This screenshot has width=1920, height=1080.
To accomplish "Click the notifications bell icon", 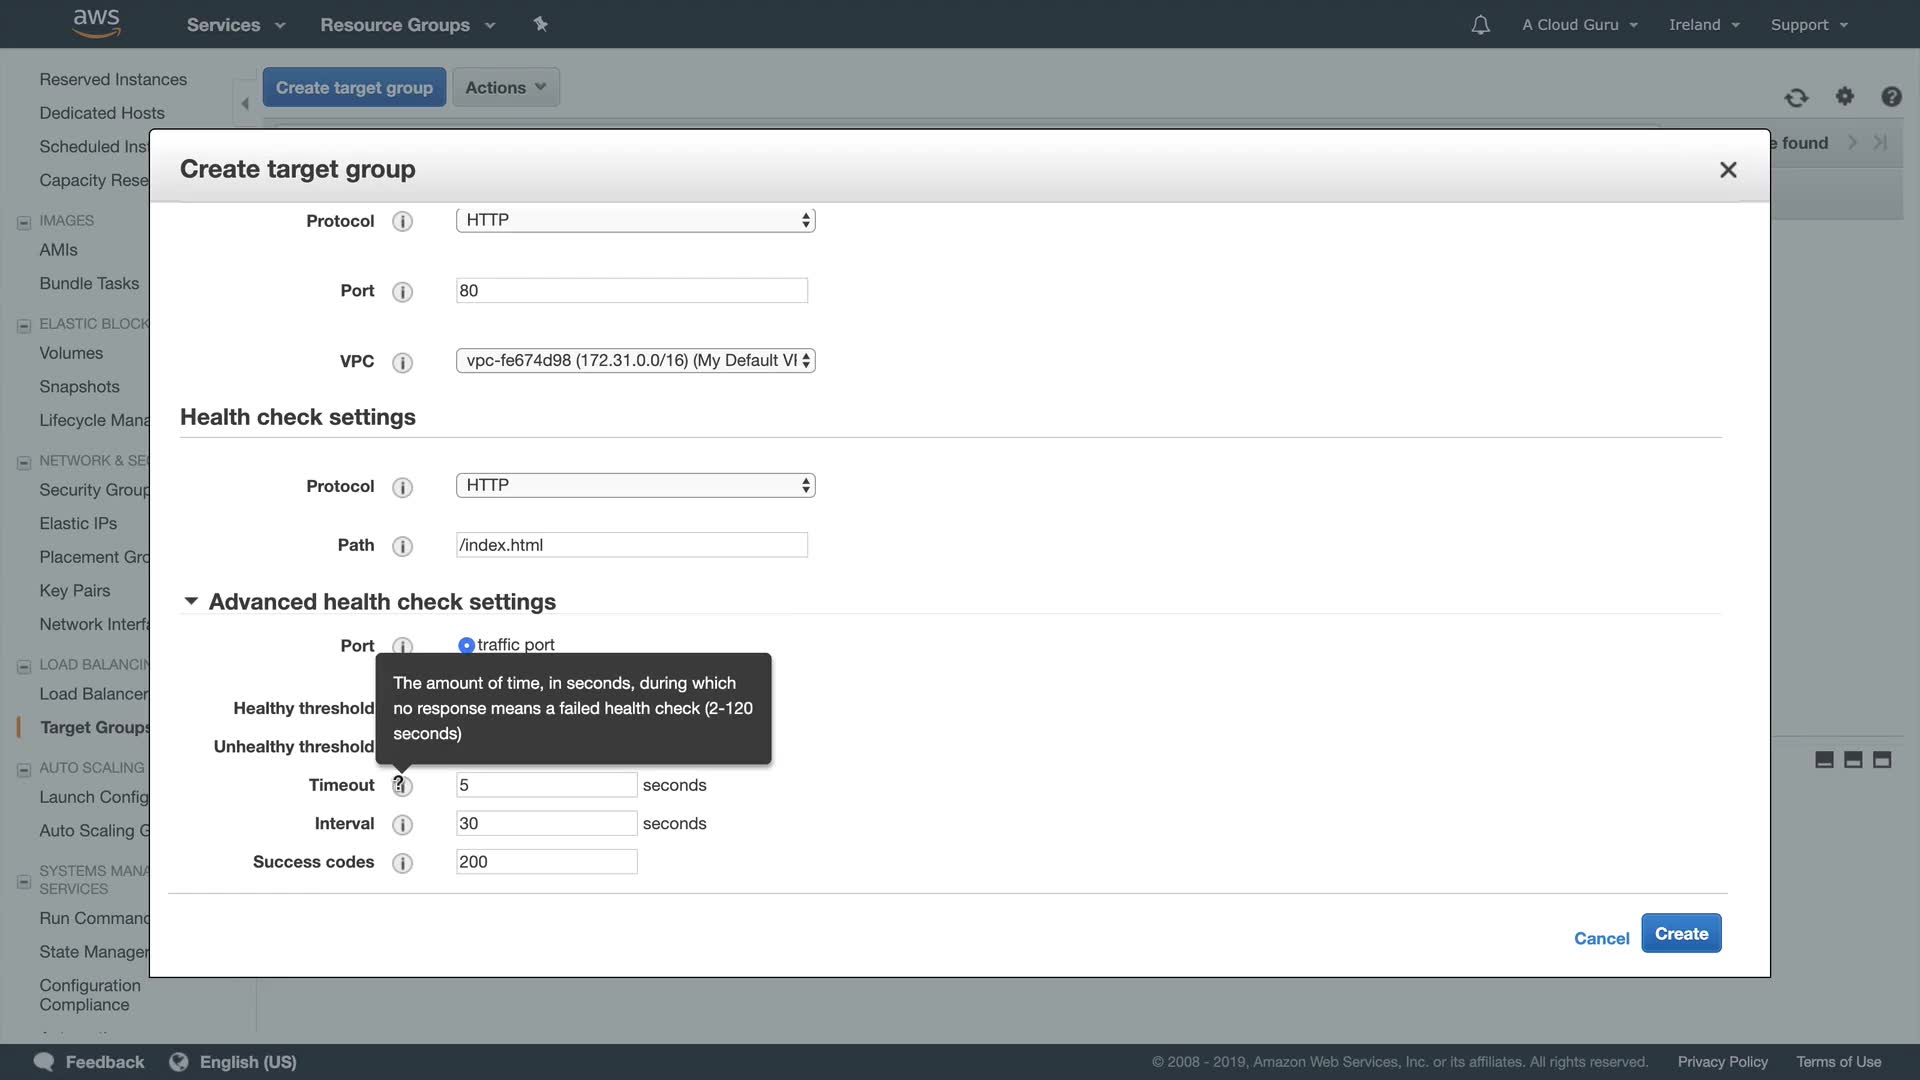I will [x=1480, y=25].
